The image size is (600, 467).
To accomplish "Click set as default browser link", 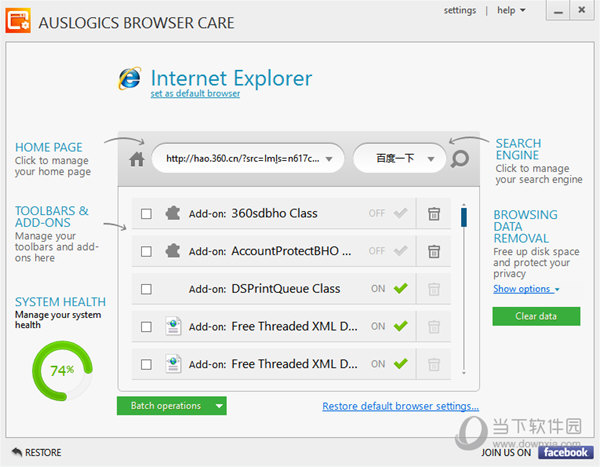I will [x=195, y=94].
